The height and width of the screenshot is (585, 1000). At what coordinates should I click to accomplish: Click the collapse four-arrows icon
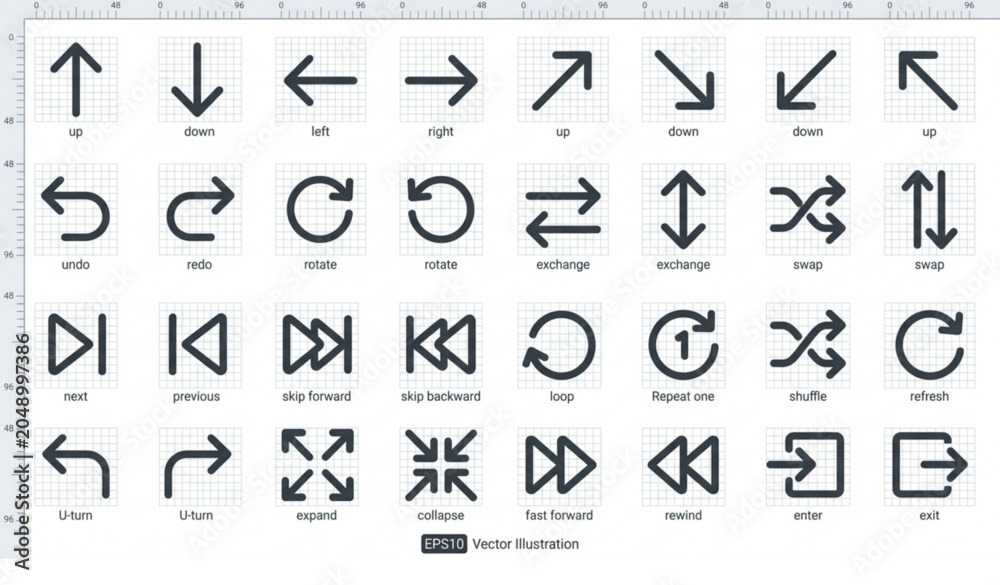(x=441, y=465)
